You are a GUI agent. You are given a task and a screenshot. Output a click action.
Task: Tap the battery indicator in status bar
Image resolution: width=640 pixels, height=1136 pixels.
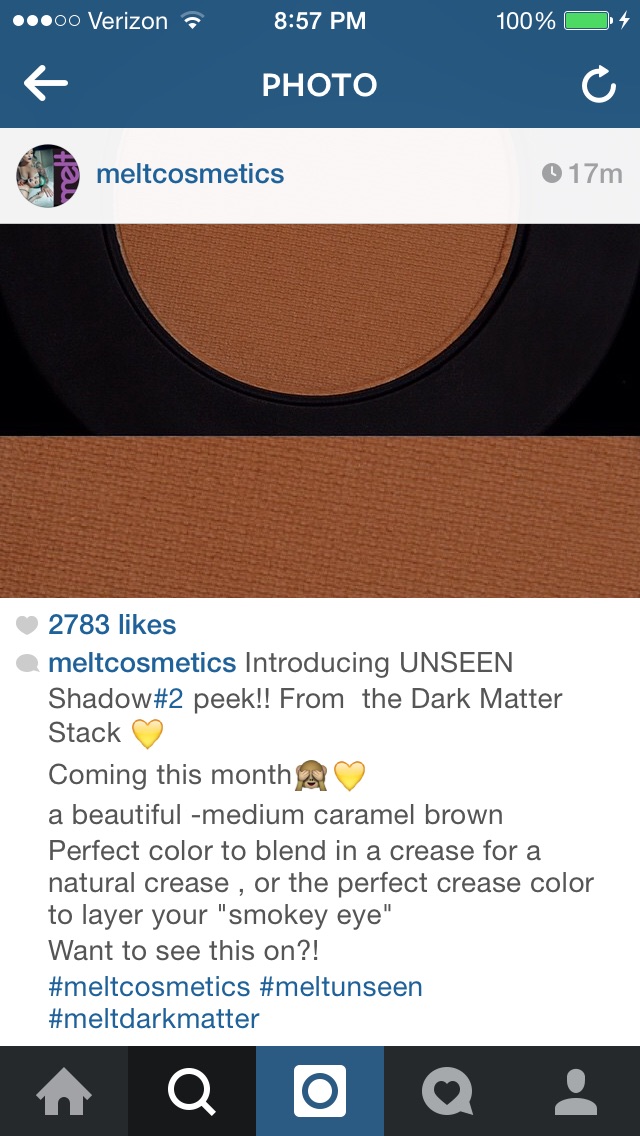(x=587, y=21)
